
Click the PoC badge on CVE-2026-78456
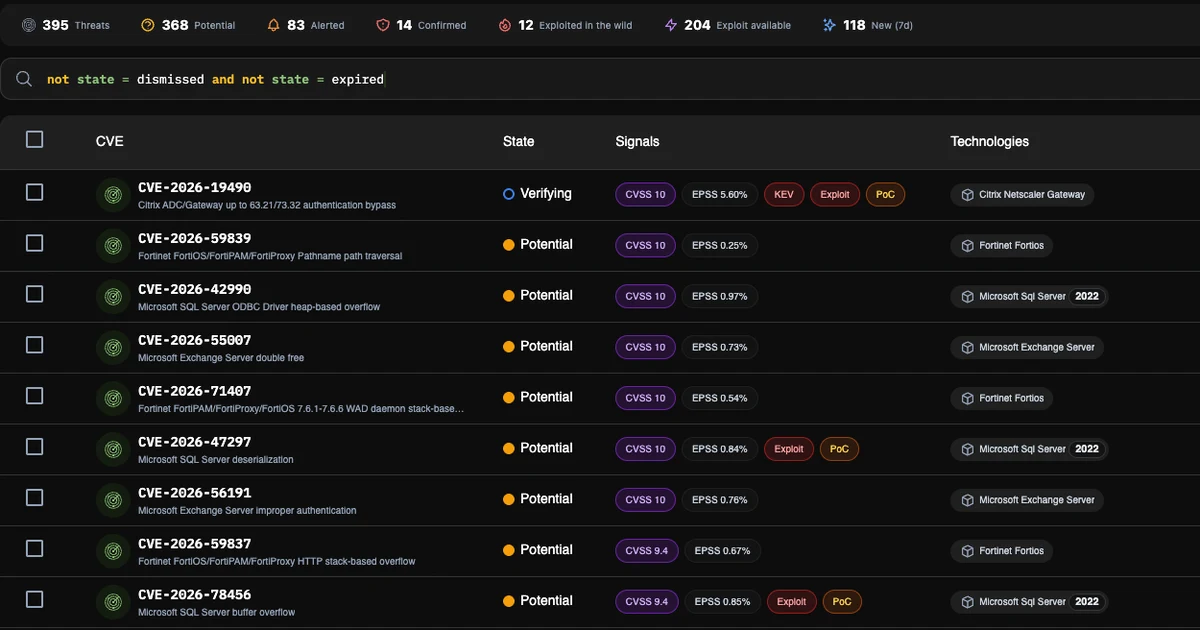tap(843, 602)
